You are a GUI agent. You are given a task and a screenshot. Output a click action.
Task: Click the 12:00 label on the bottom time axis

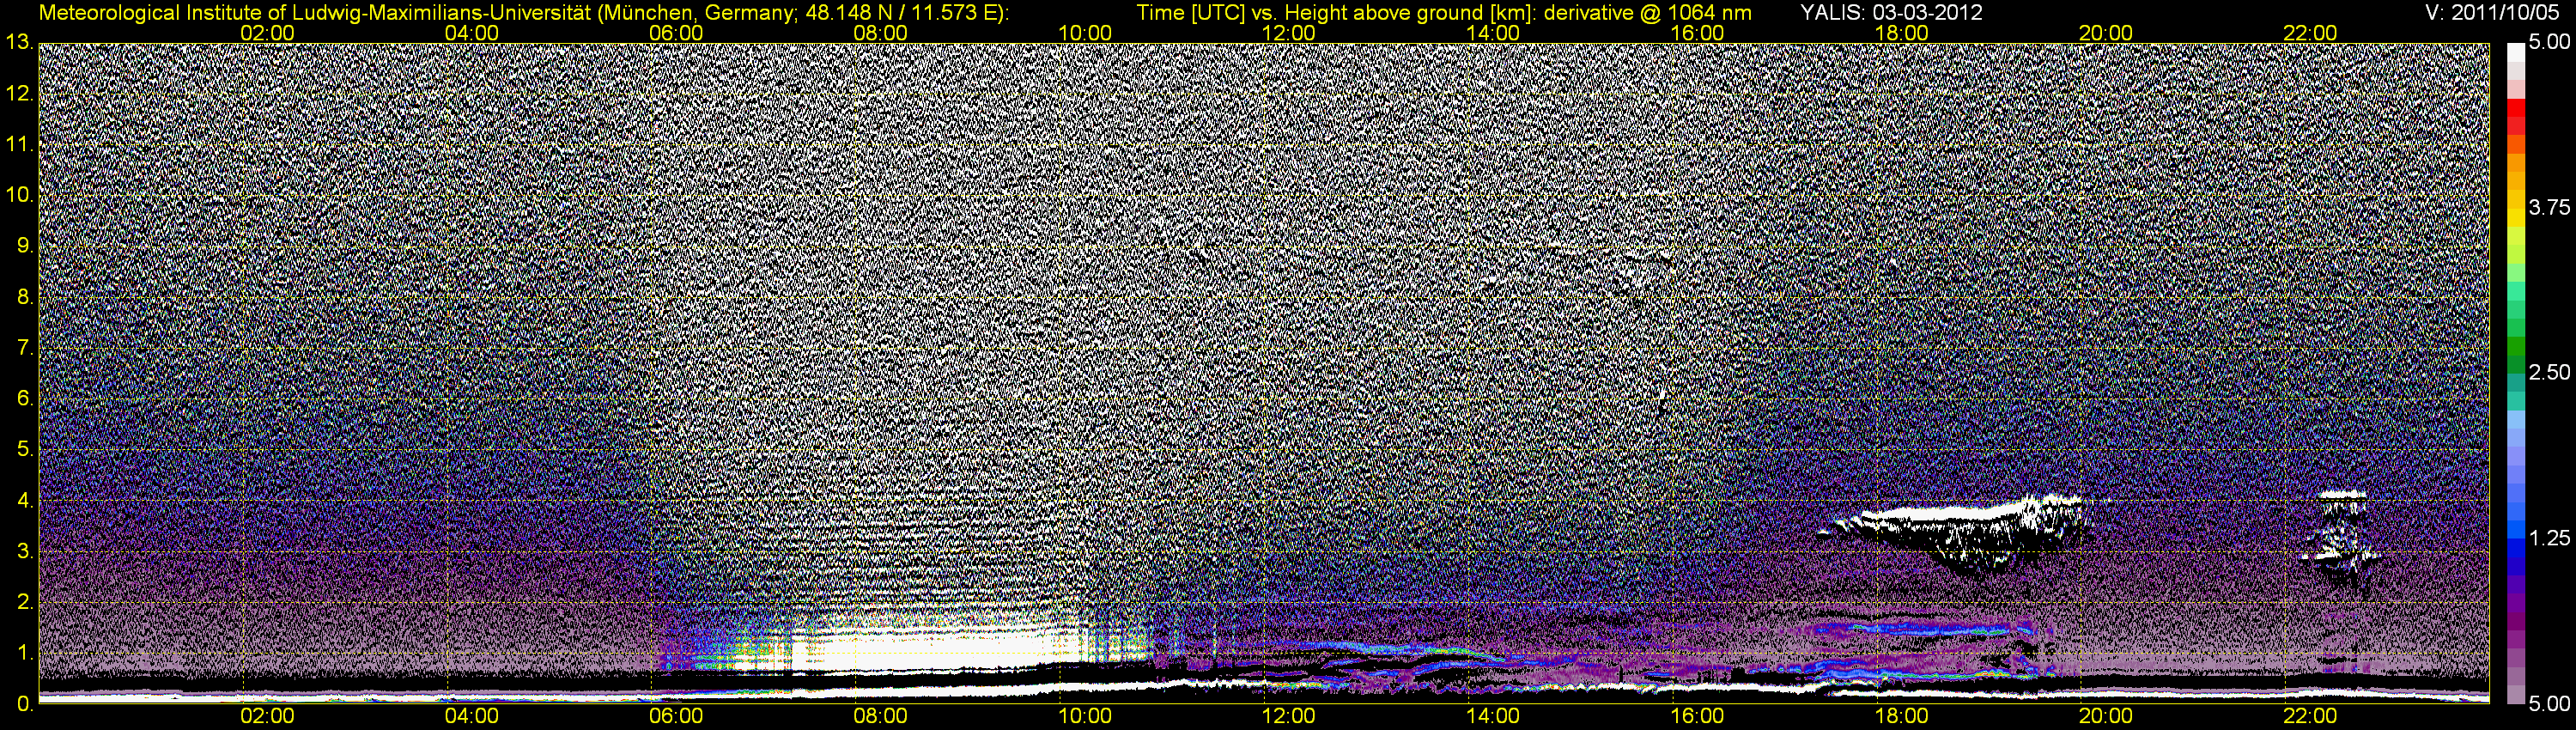pyautogui.click(x=1289, y=717)
